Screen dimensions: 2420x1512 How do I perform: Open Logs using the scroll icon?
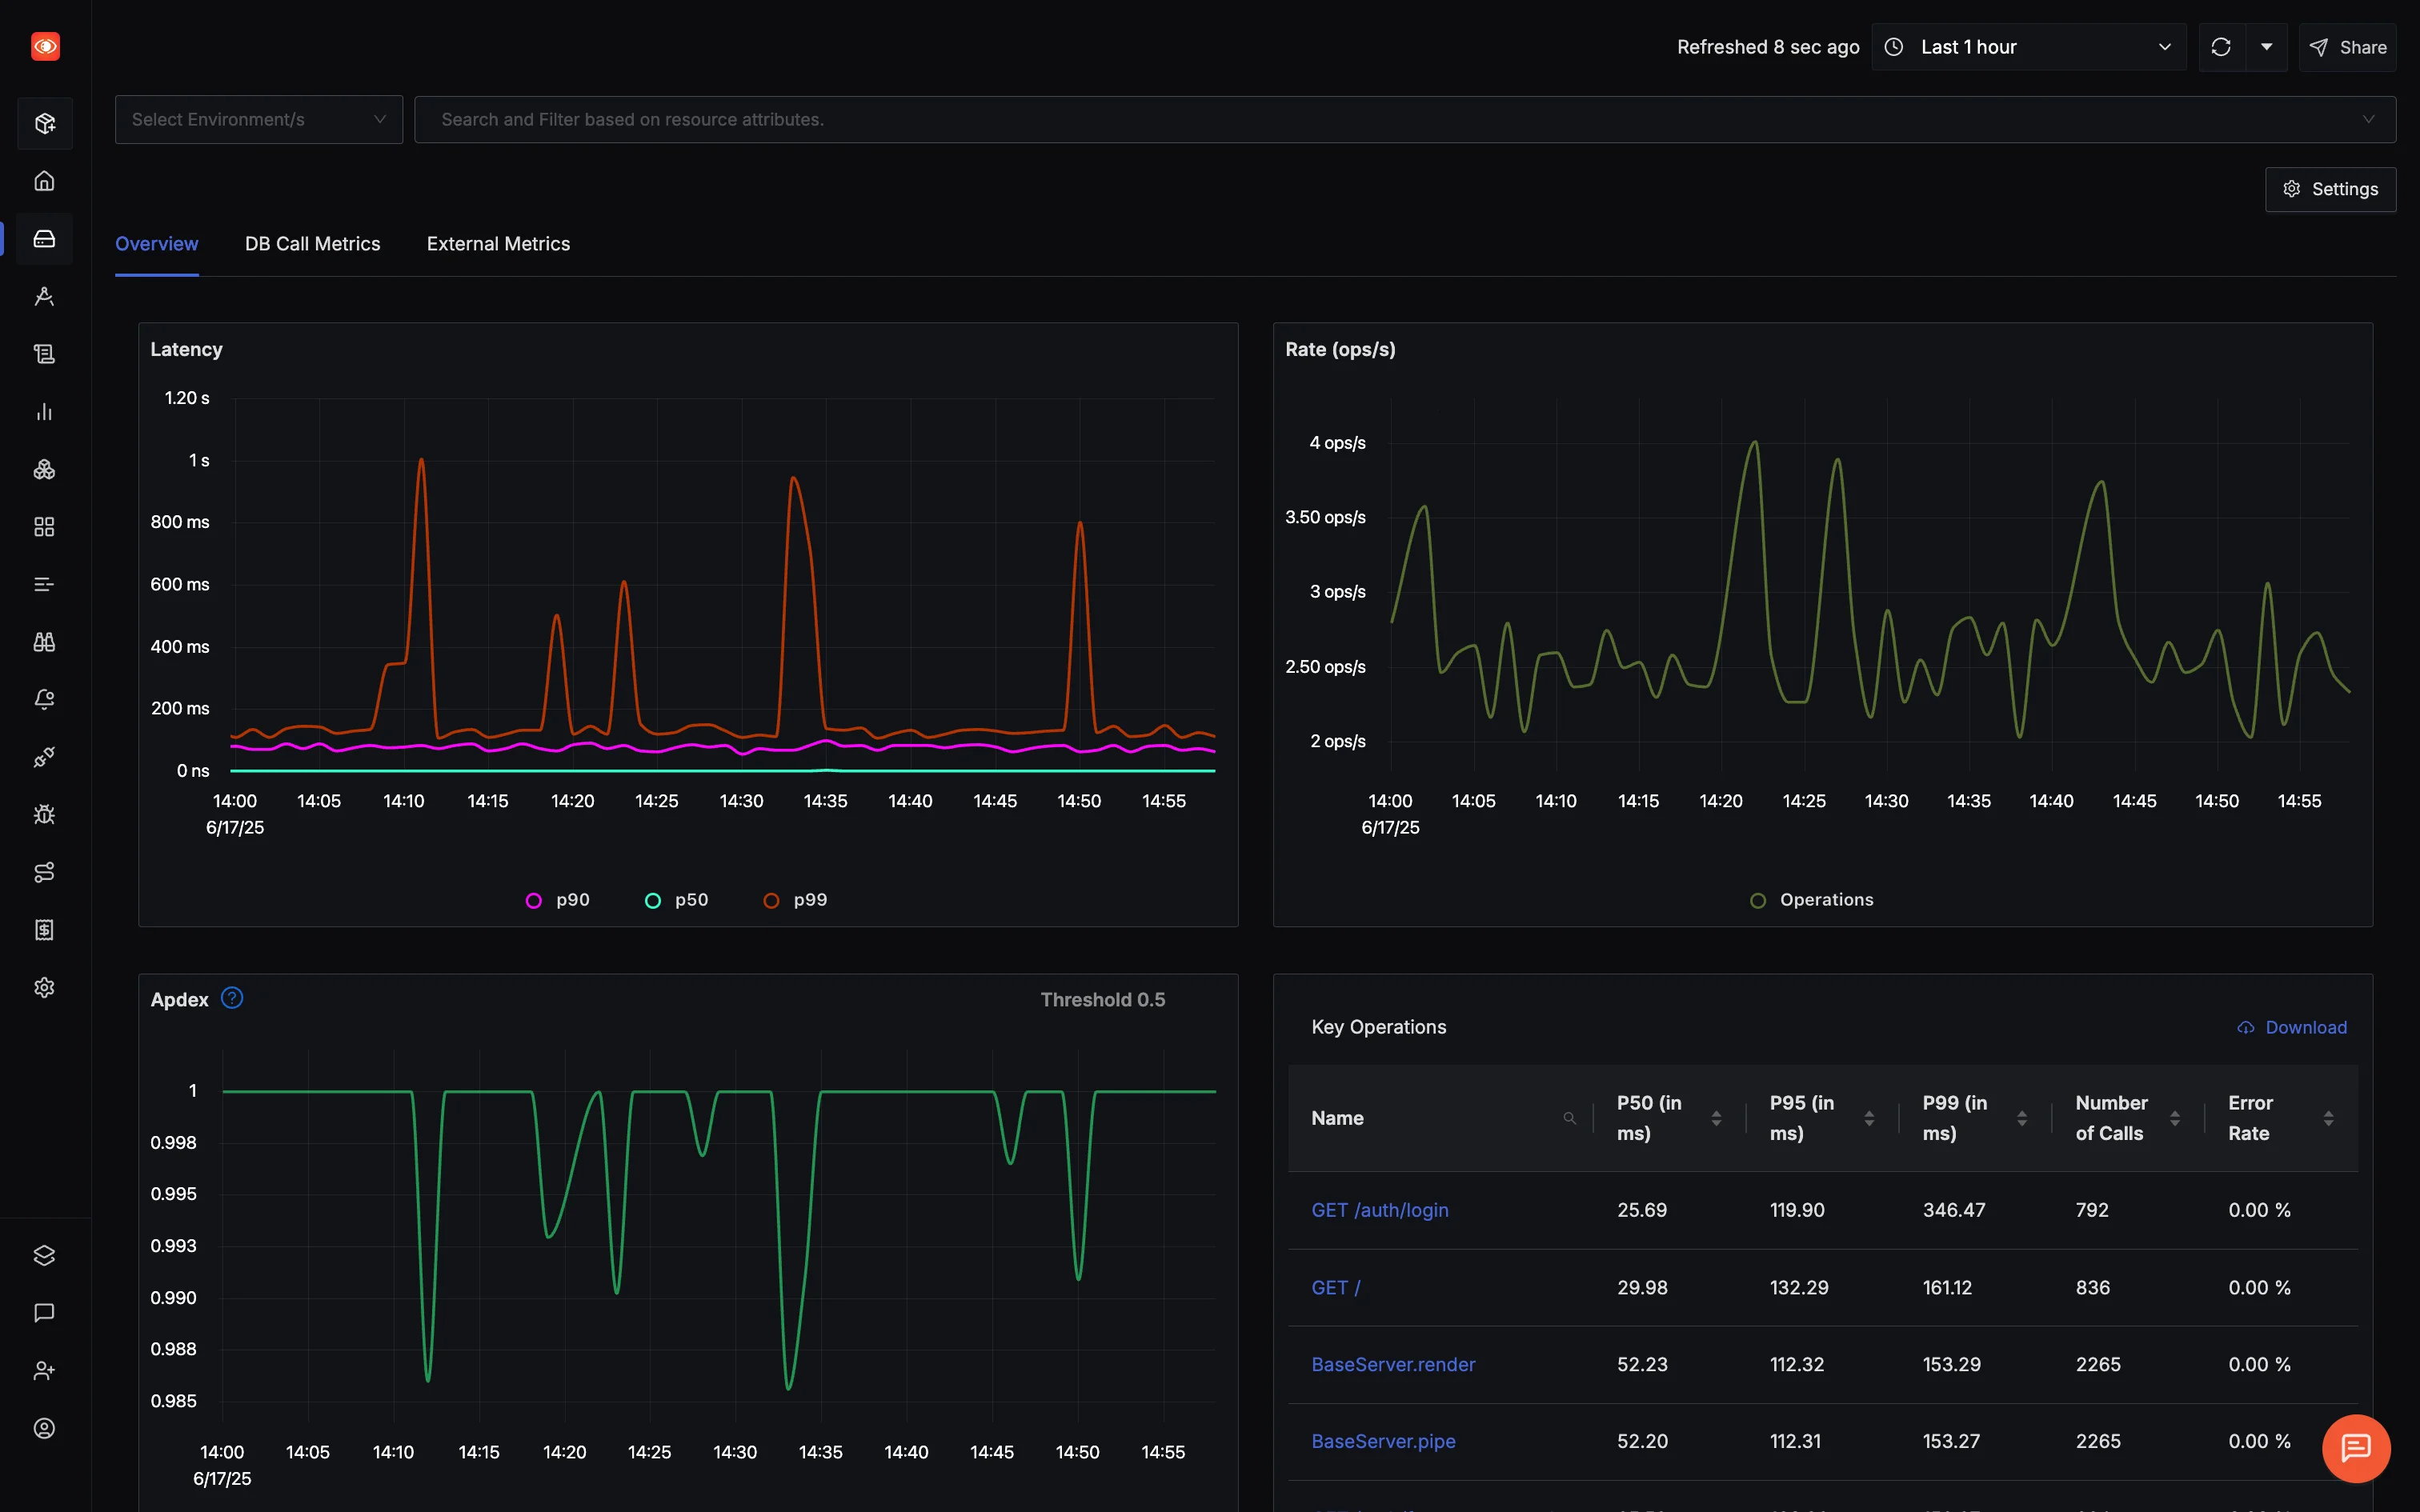click(x=45, y=353)
